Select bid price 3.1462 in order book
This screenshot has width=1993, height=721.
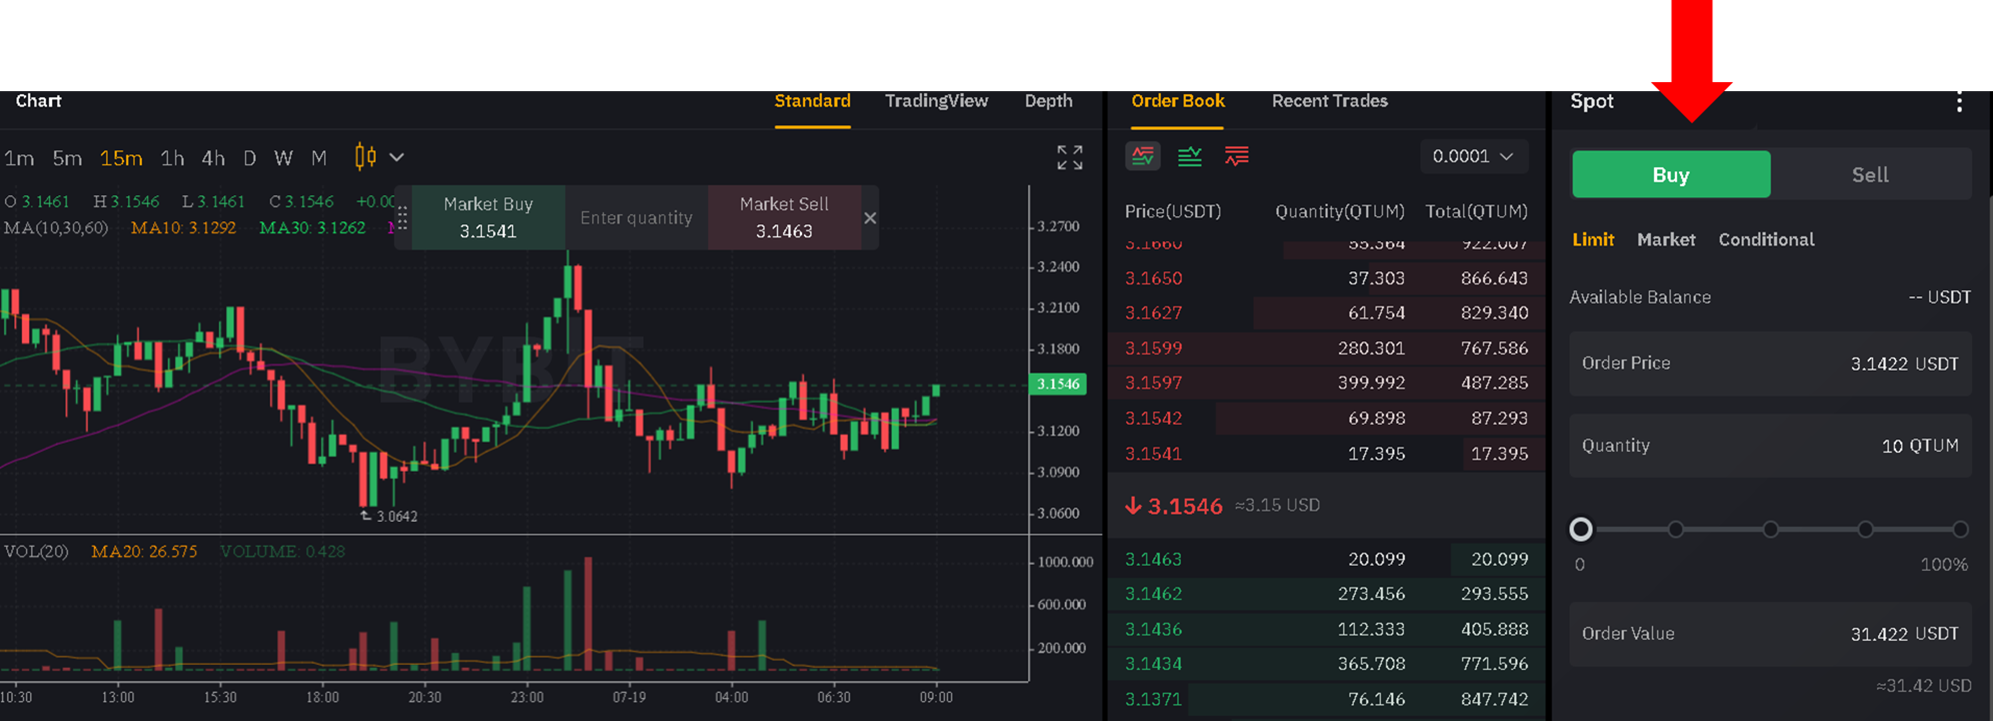point(1153,594)
